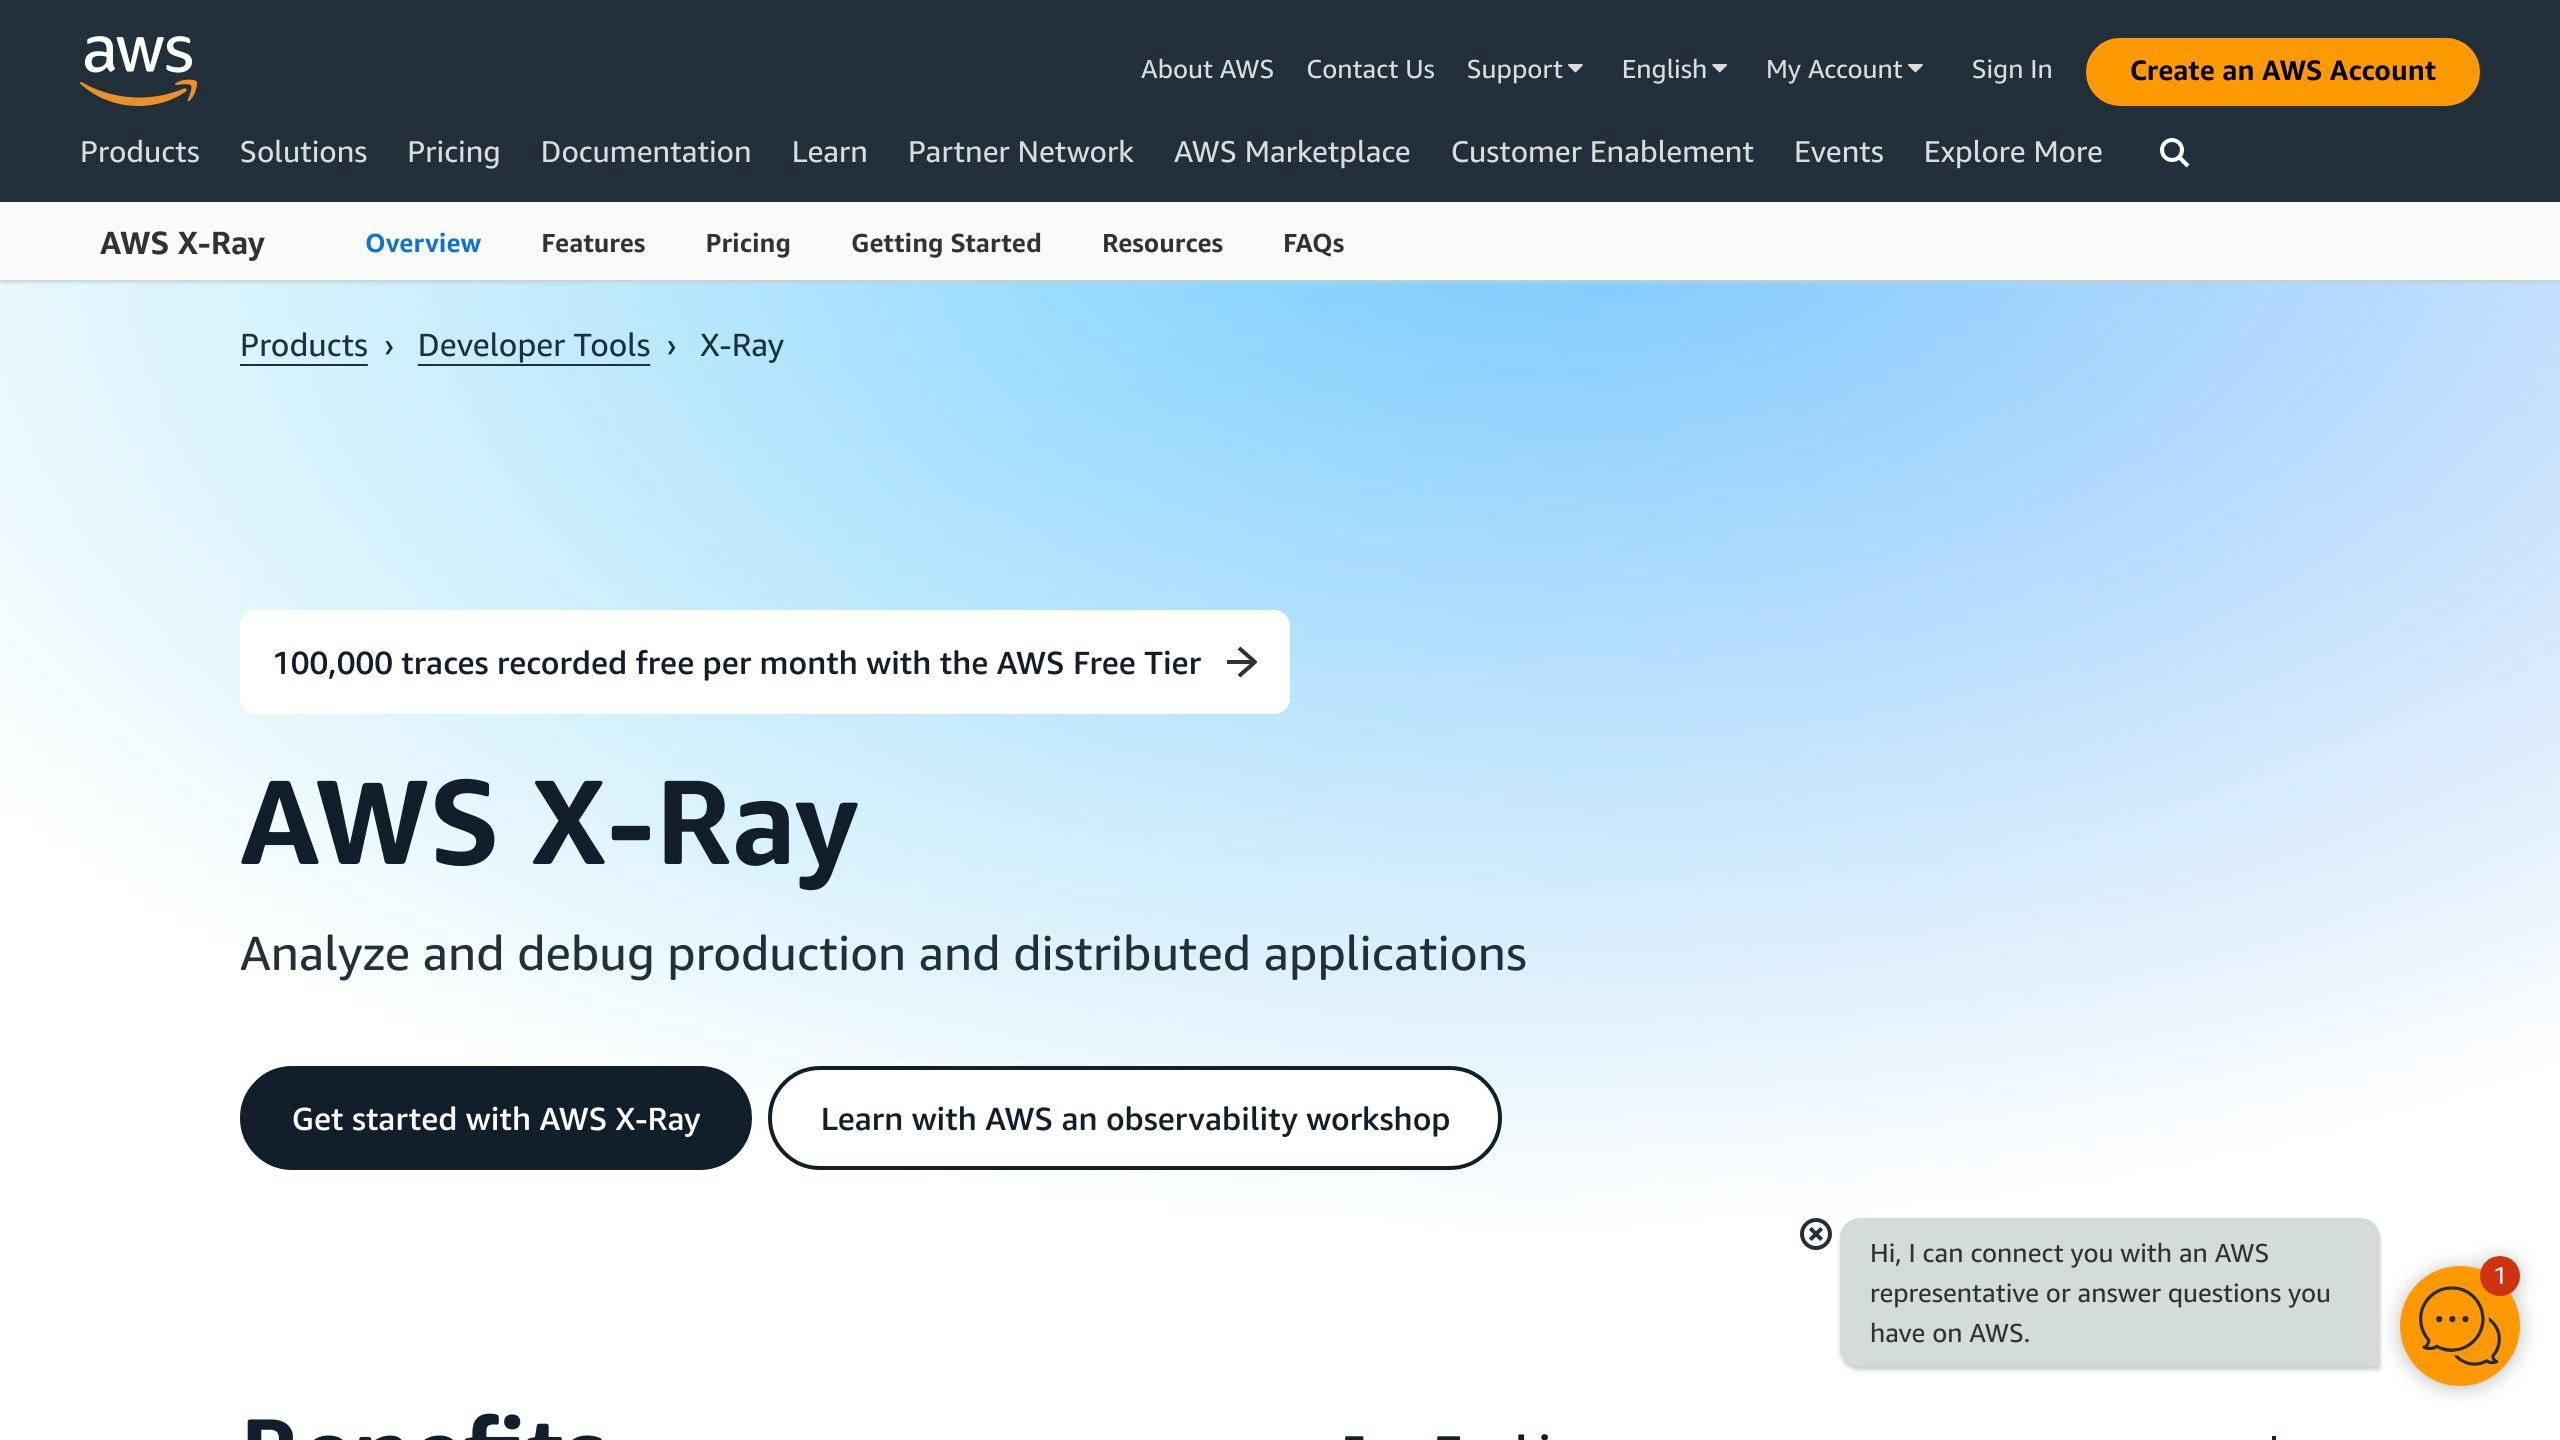Open the Solutions menu

[303, 152]
